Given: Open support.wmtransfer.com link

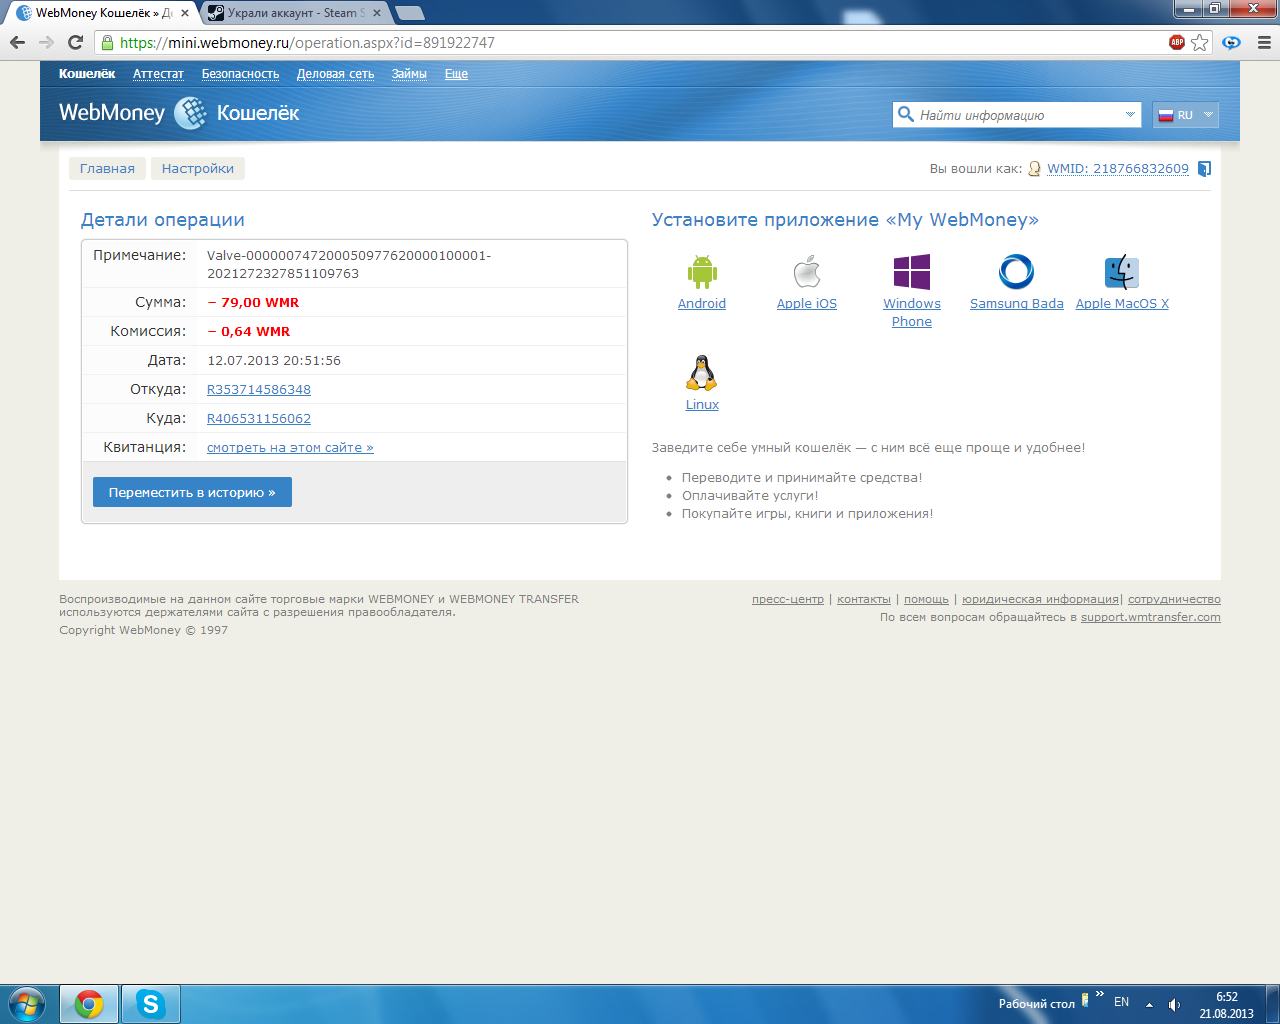Looking at the screenshot, I should tap(1151, 617).
